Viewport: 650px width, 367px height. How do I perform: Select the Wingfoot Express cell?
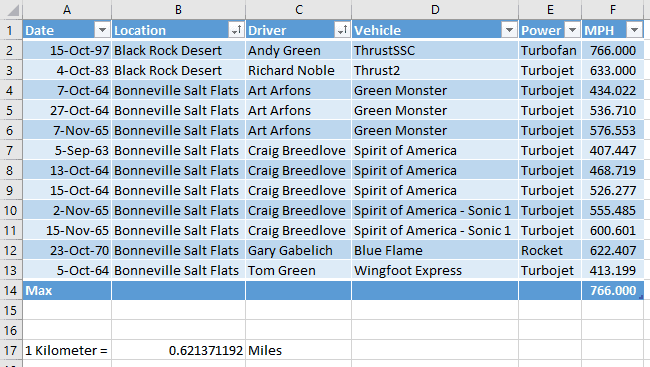click(435, 270)
